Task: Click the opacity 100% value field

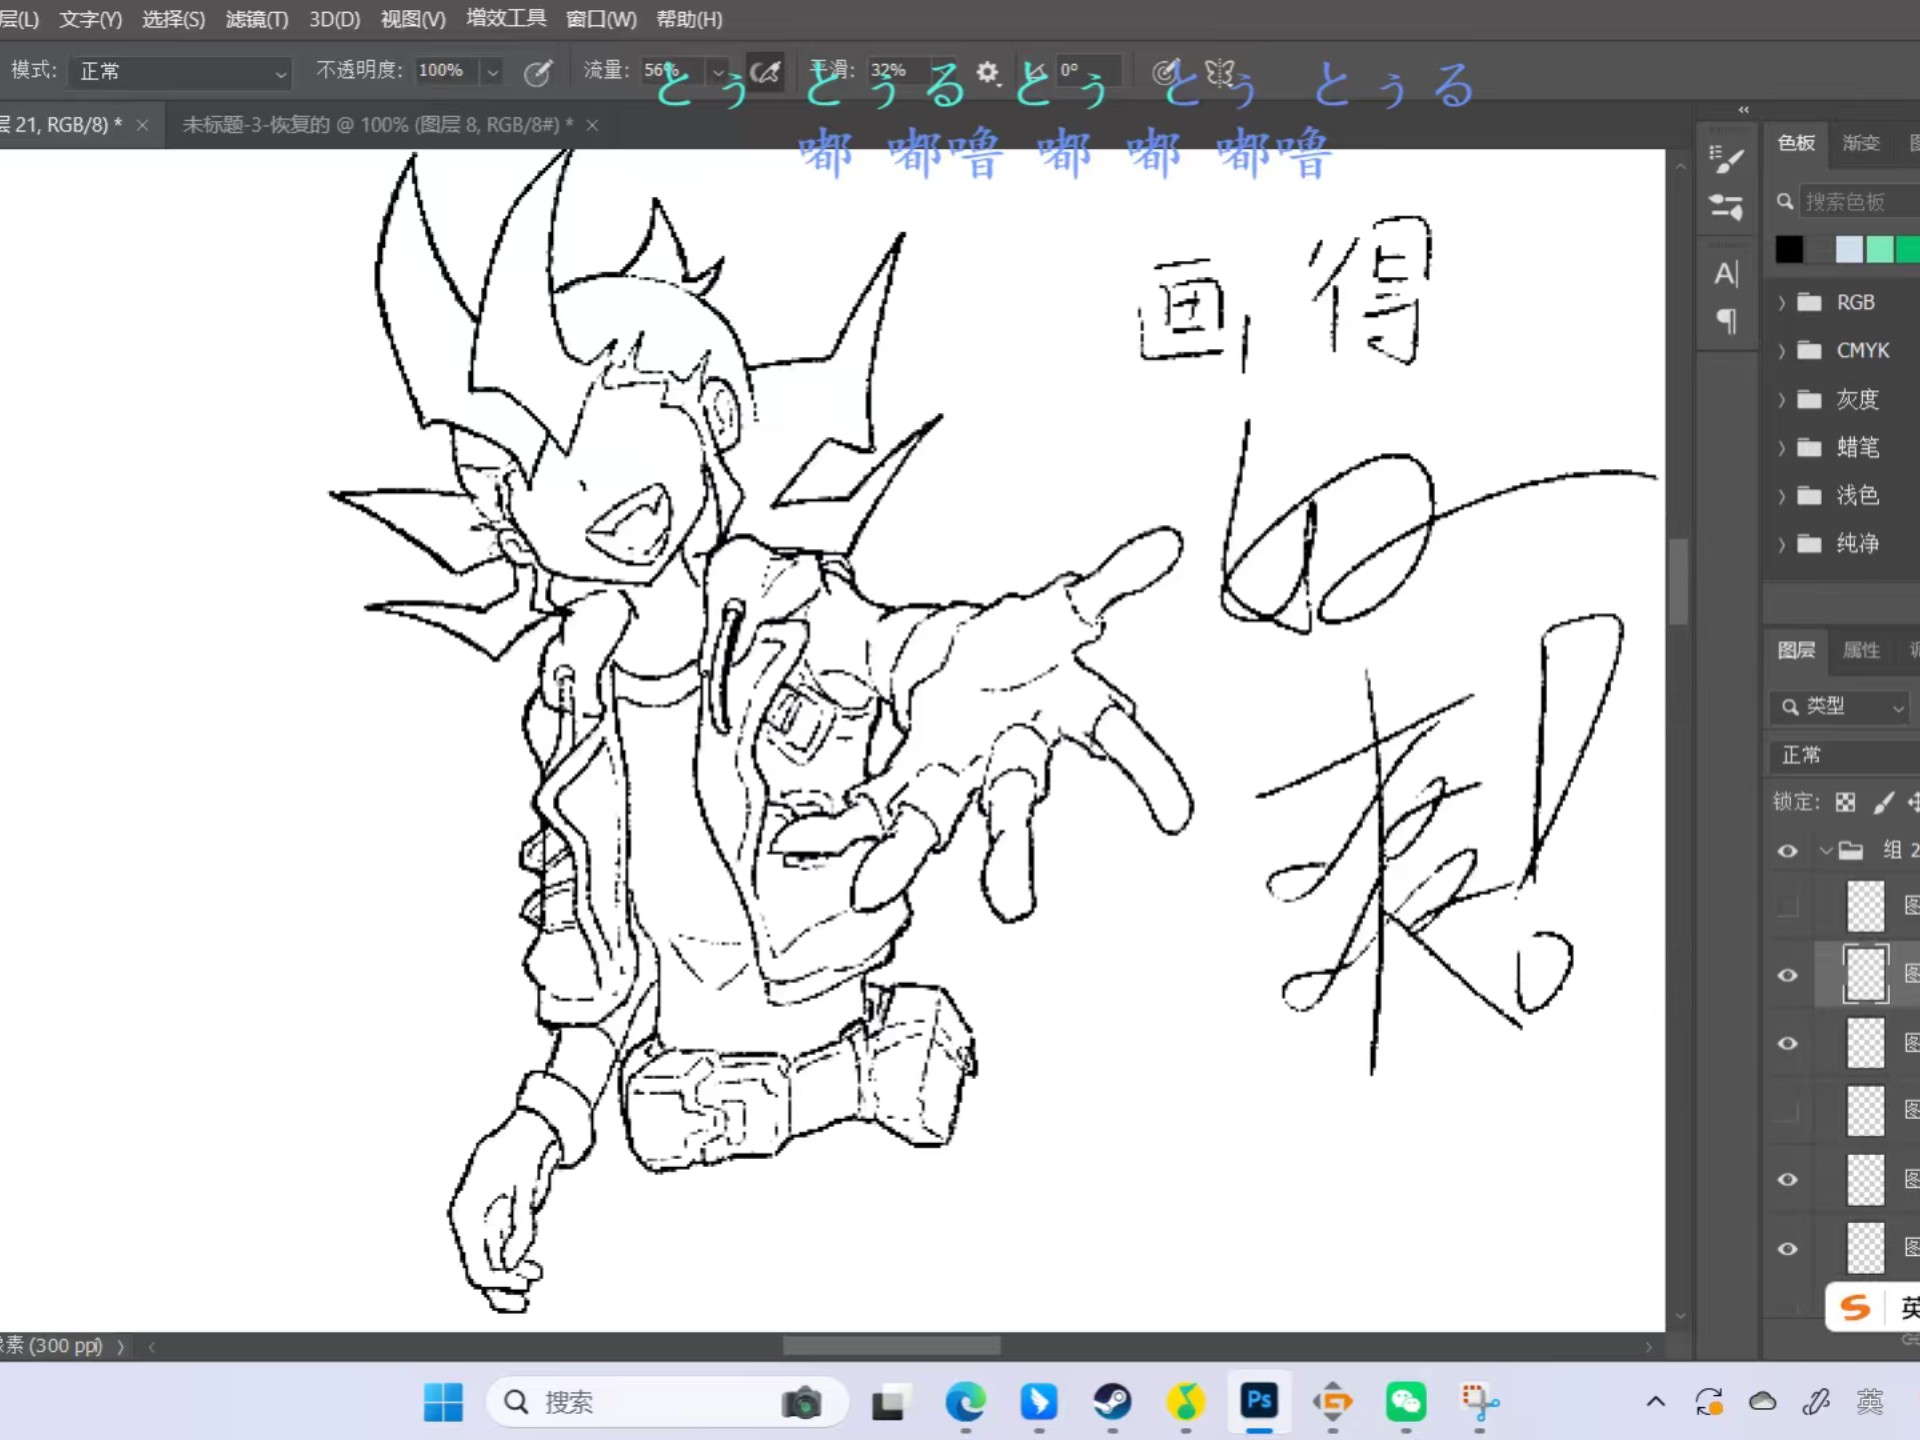Action: pyautogui.click(x=446, y=71)
